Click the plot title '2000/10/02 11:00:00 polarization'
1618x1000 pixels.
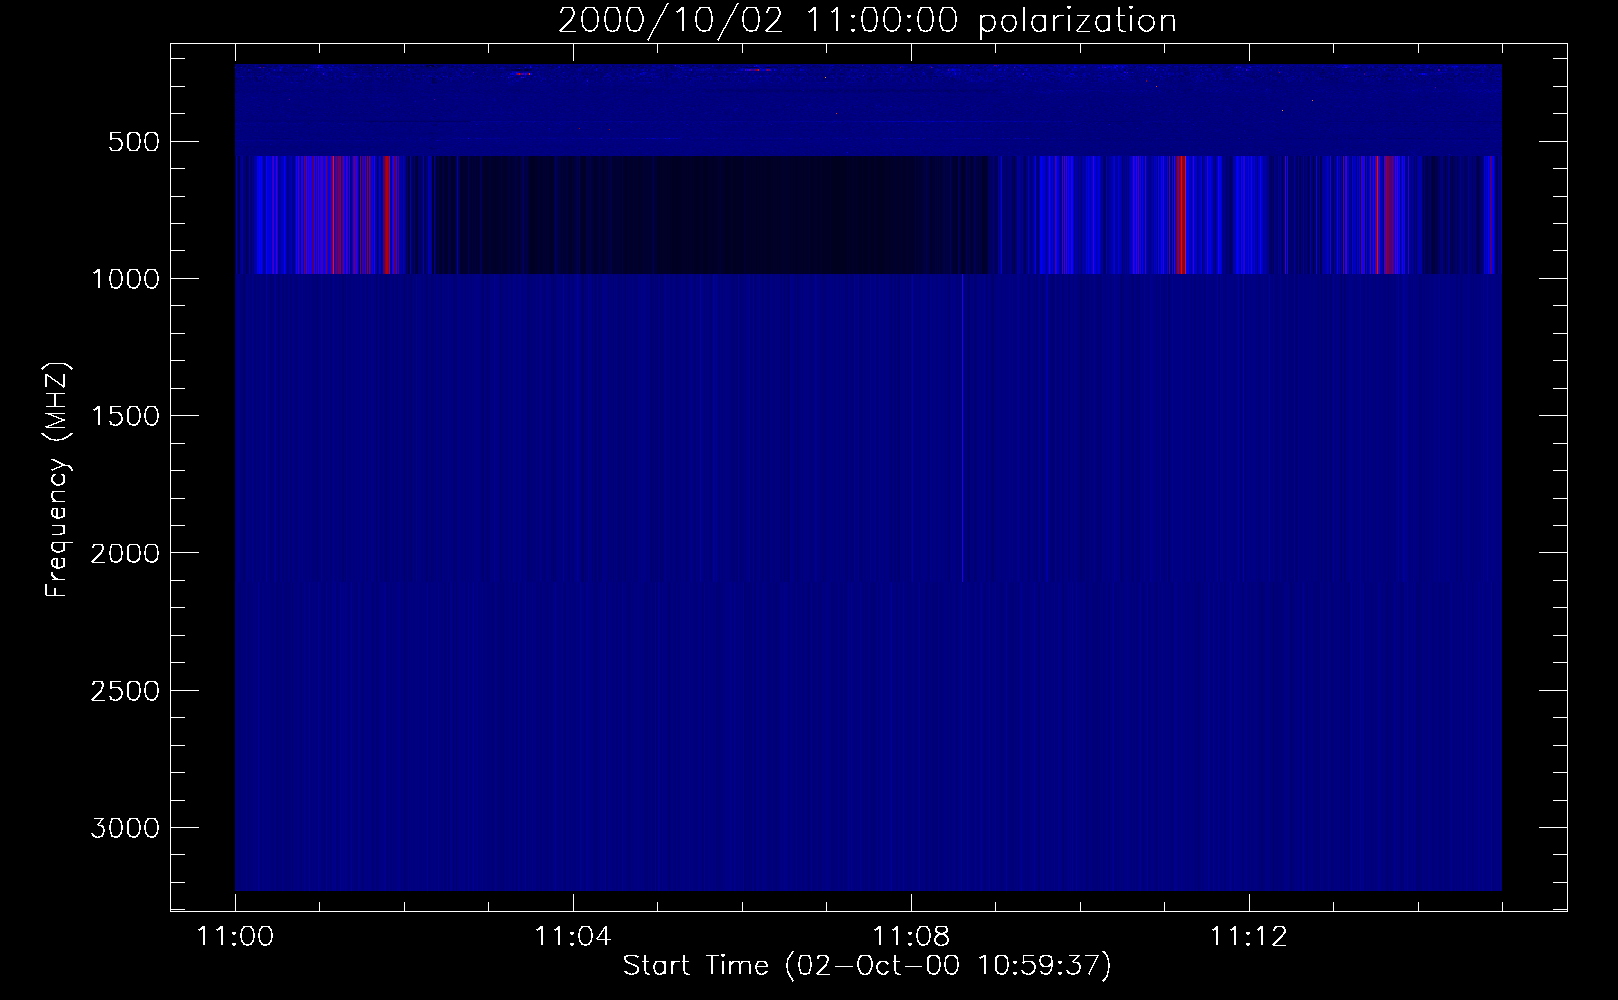tap(867, 21)
